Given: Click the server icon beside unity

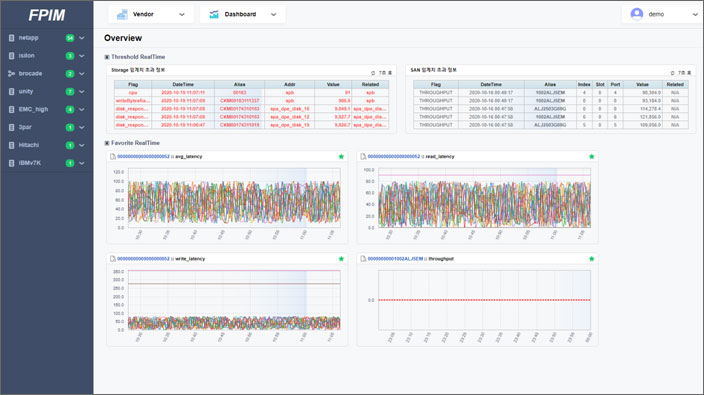Looking at the screenshot, I should coord(12,92).
